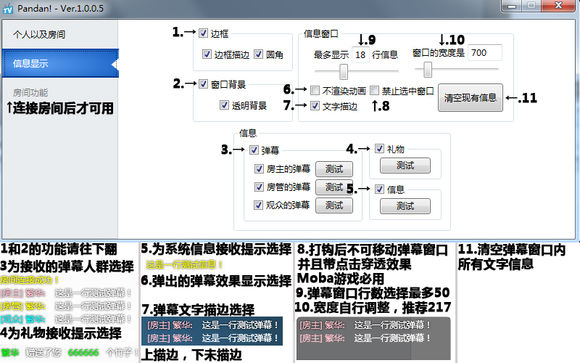Toggle the 边框描边 checkbox
This screenshot has width=580, height=363.
pyautogui.click(x=207, y=54)
